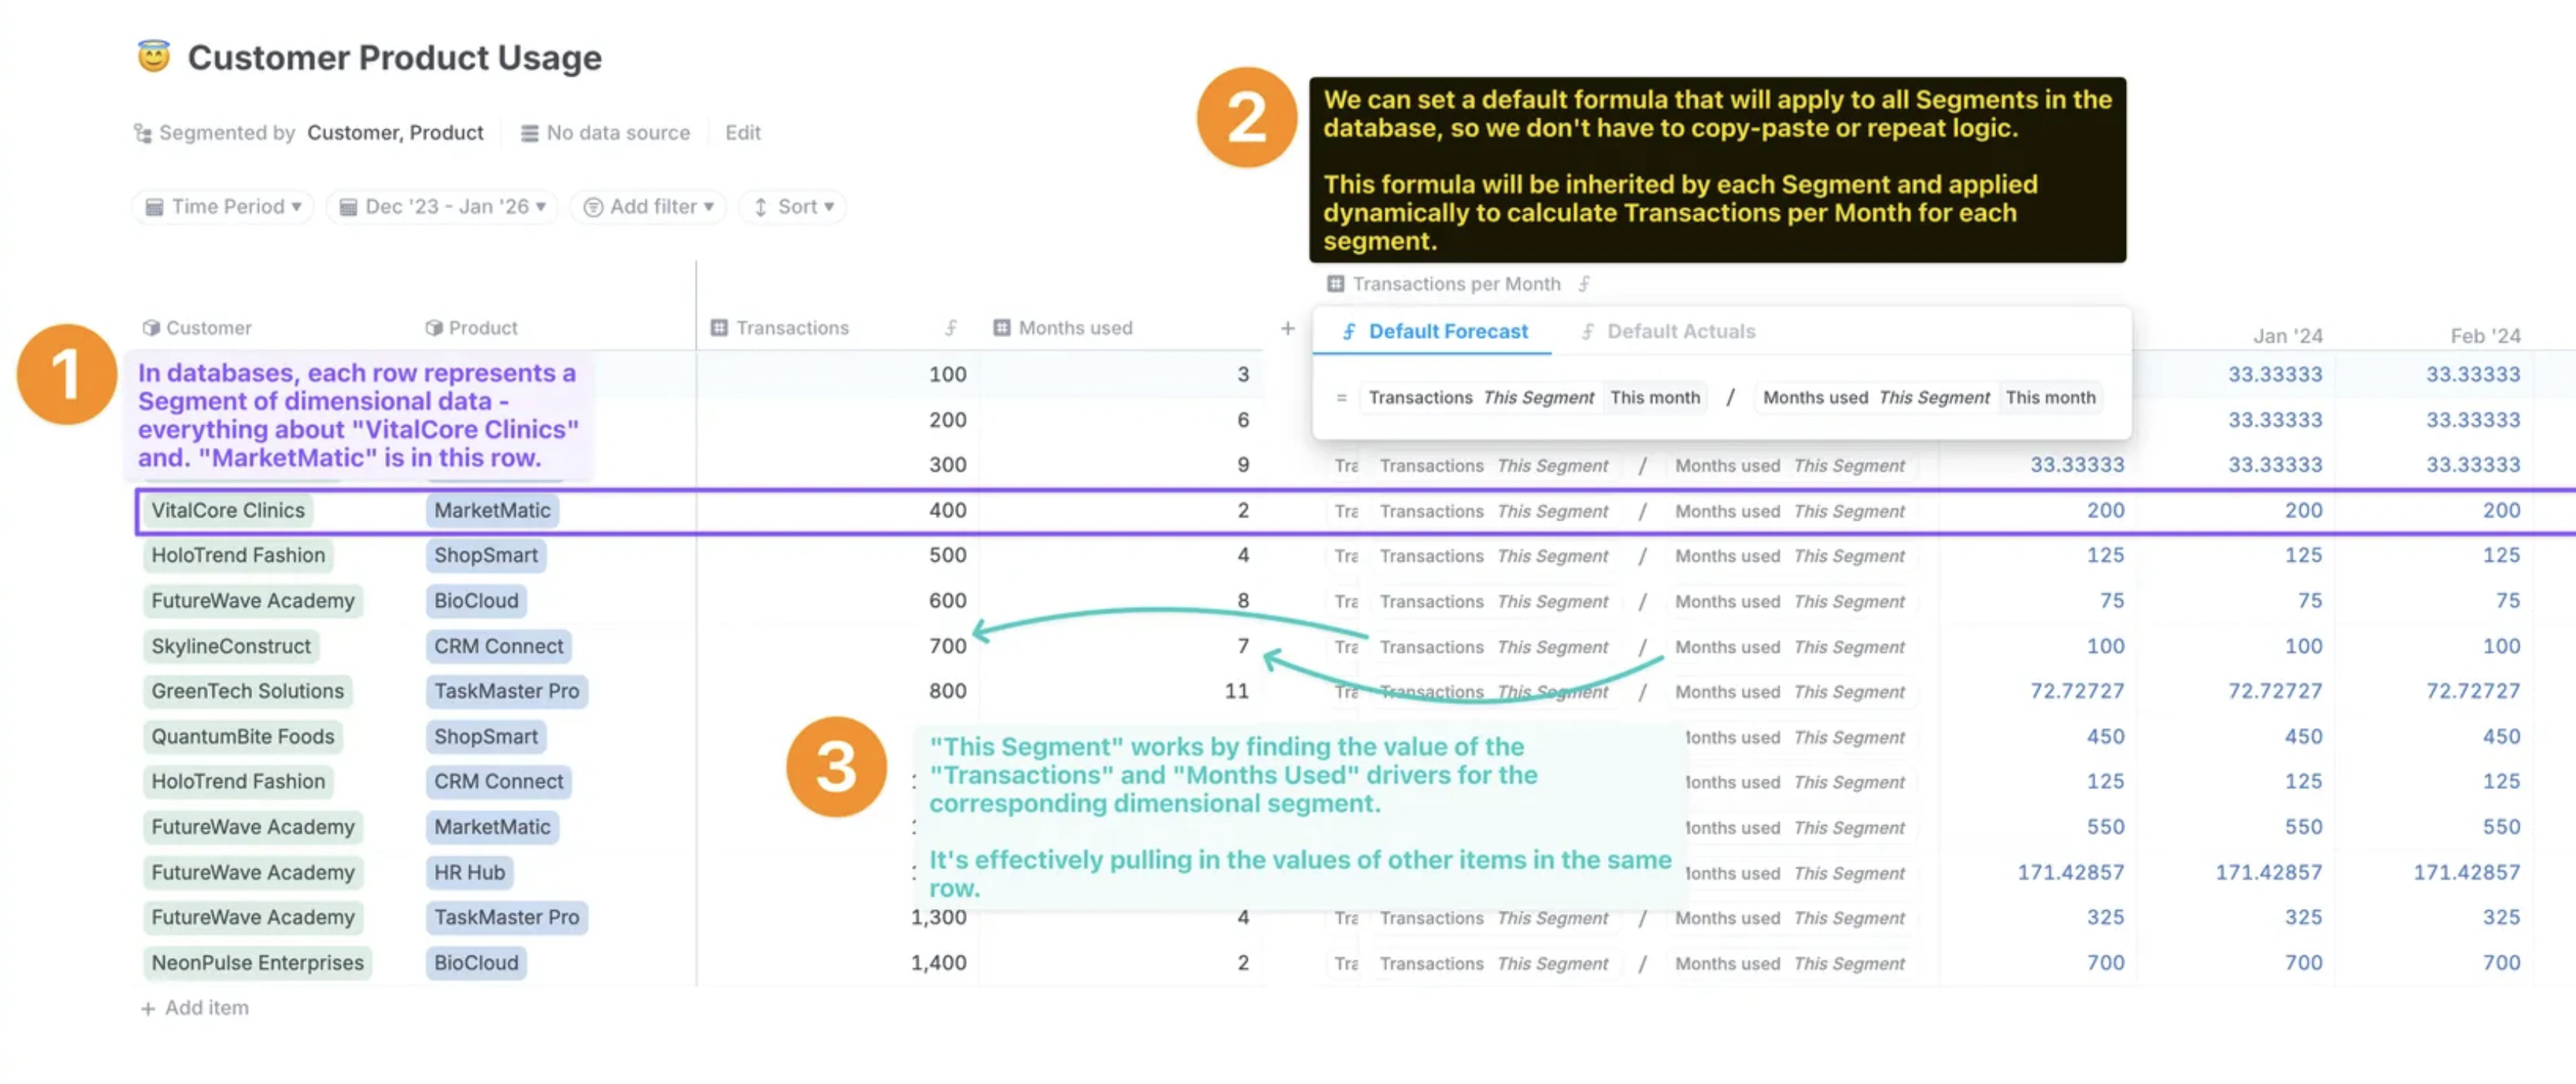
Task: Click the Segmented by hierarchy icon
Action: 143,133
